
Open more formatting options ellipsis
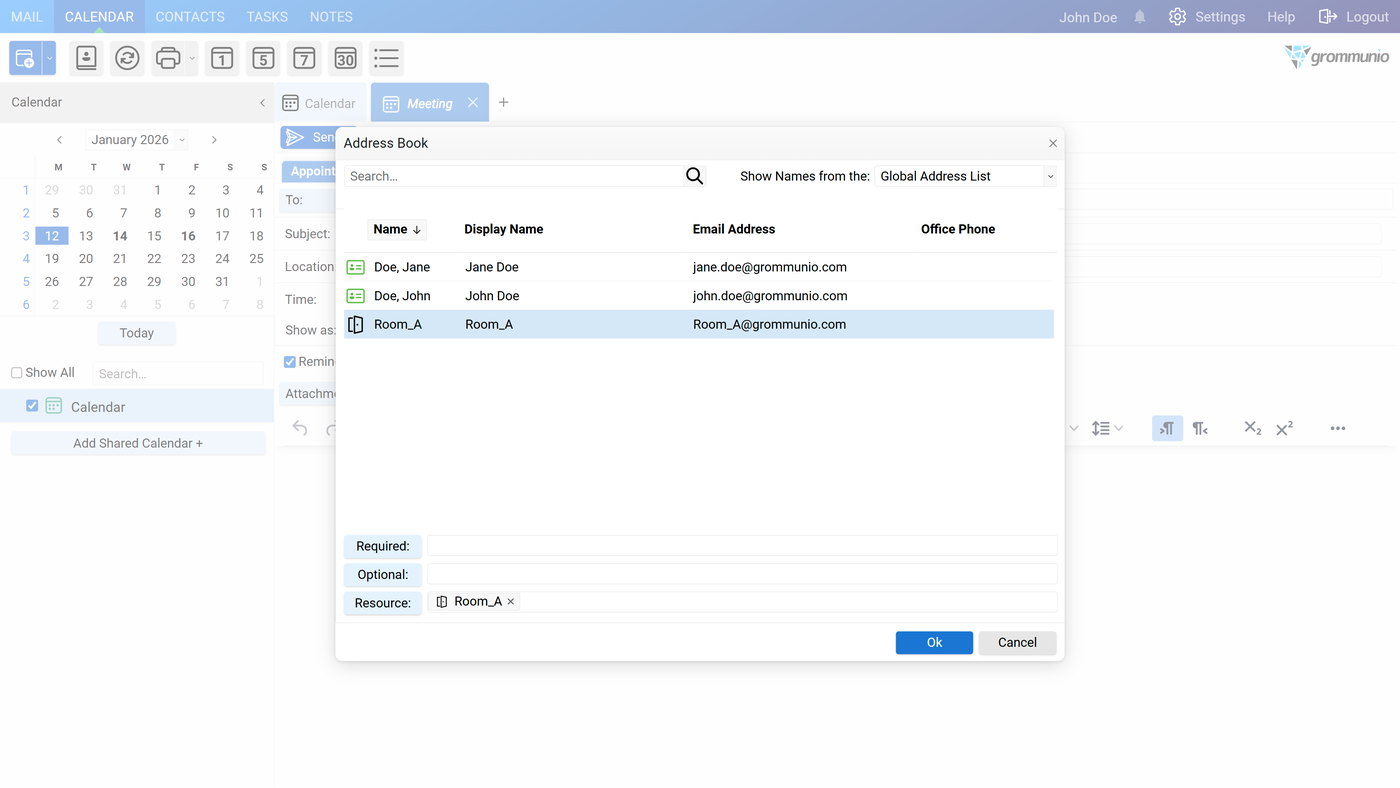click(x=1338, y=428)
